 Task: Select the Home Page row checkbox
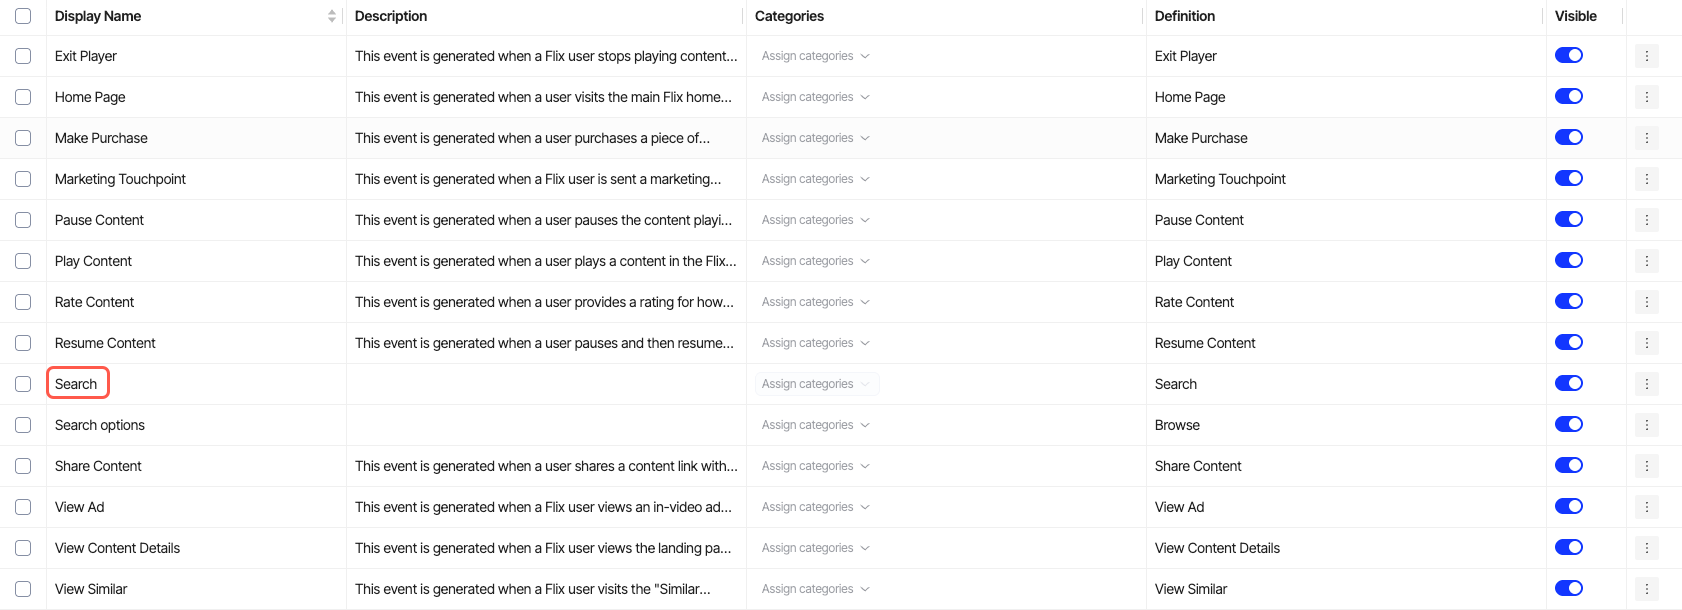coord(23,97)
